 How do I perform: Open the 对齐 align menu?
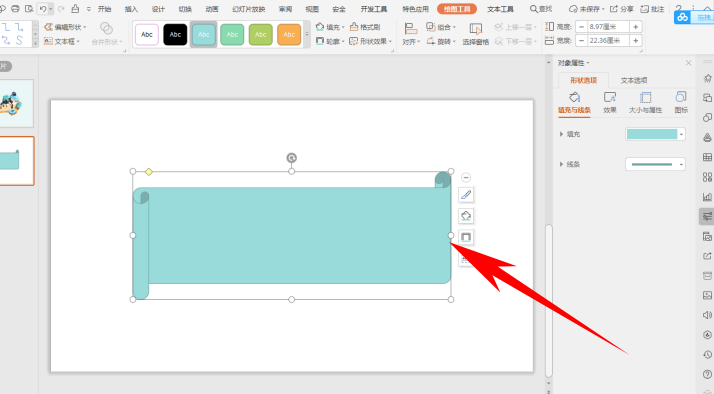[411, 35]
